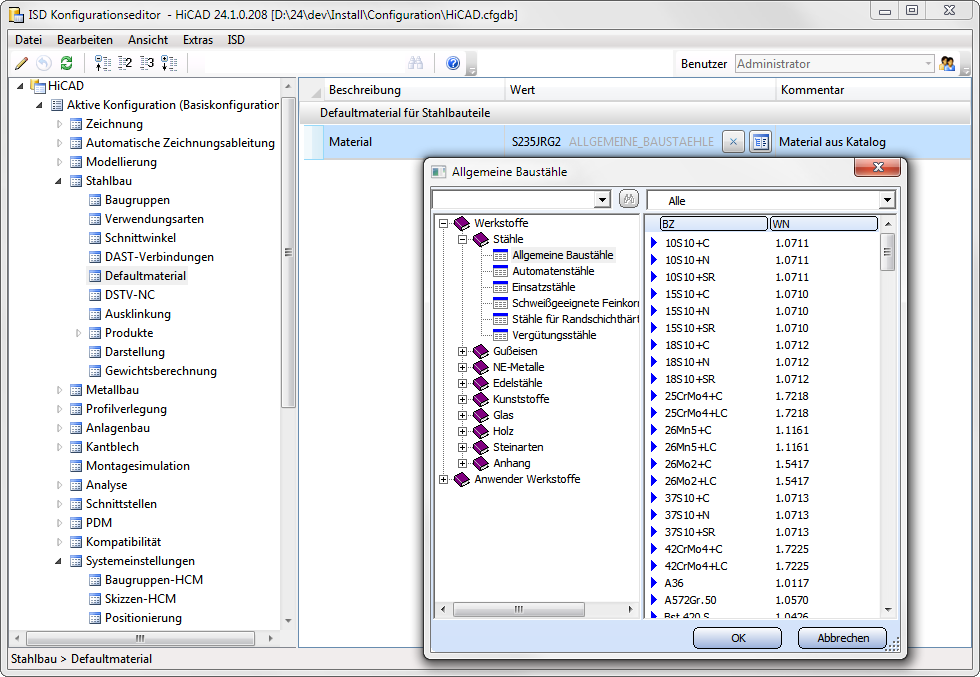
Task: Click the greyed-out undo arrow icon
Action: point(44,63)
